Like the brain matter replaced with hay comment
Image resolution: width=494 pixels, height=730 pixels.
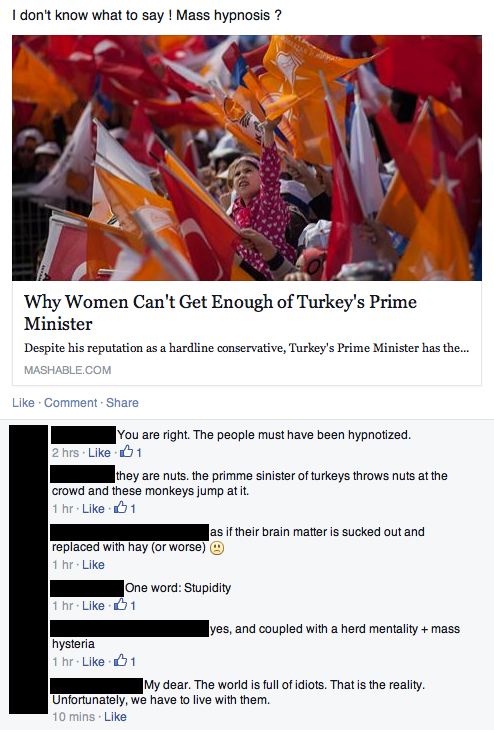tap(93, 565)
